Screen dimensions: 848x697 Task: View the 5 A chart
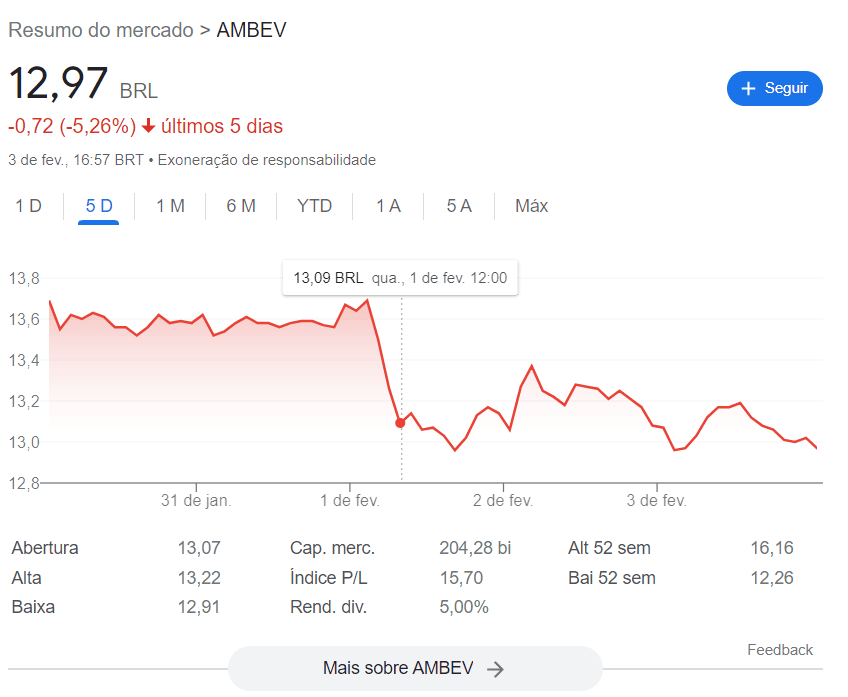[459, 206]
